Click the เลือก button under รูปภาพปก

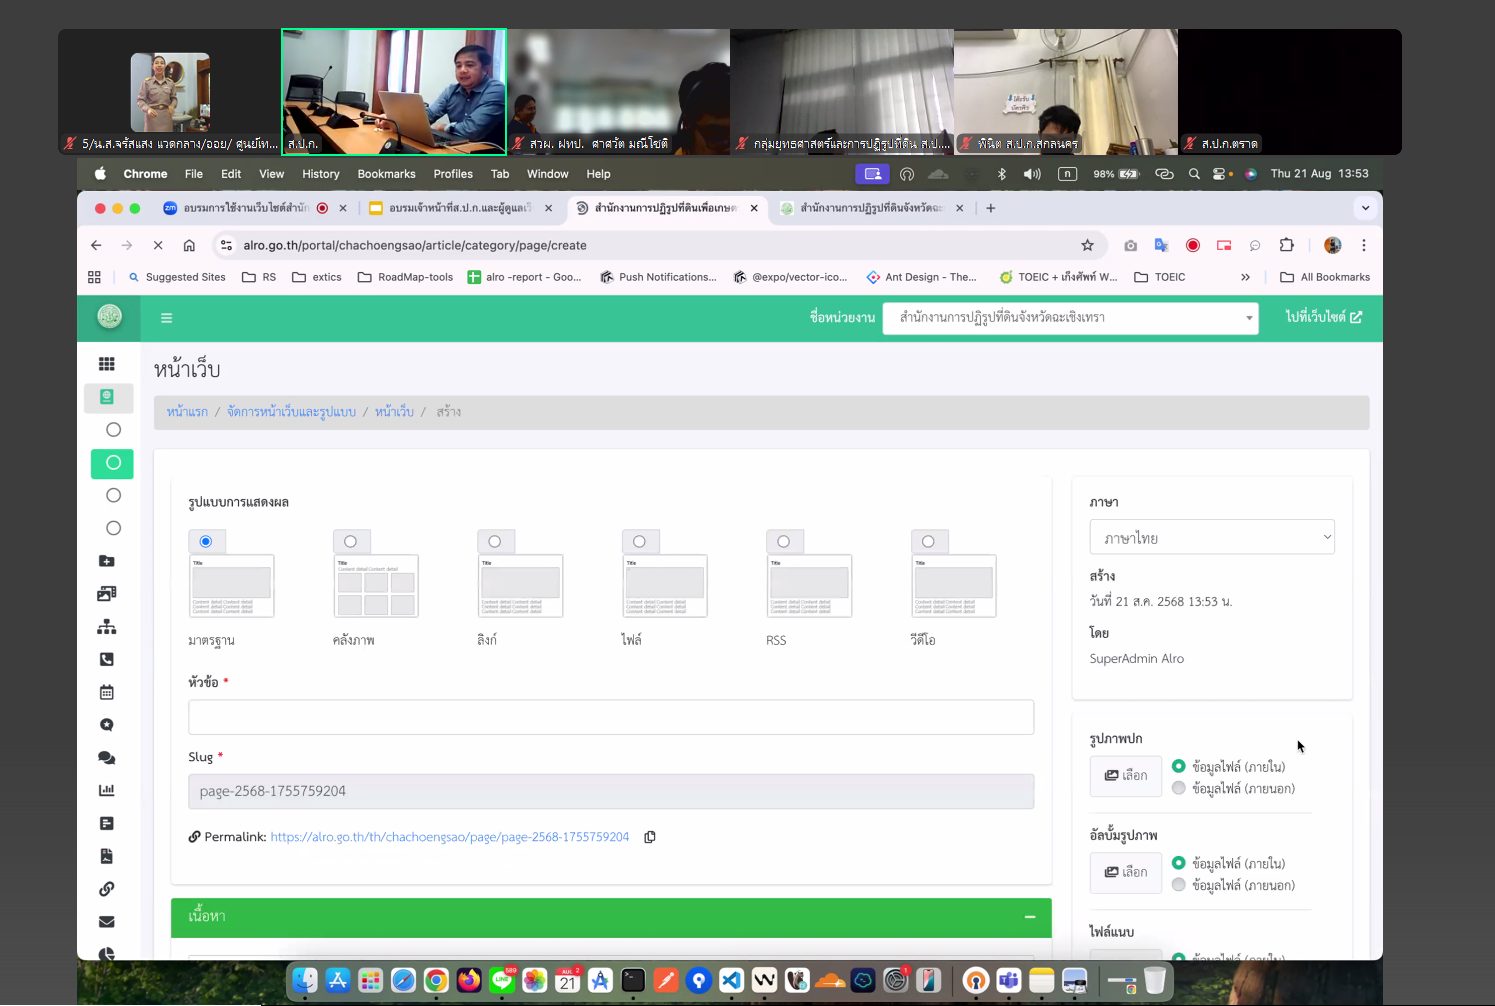(1125, 776)
